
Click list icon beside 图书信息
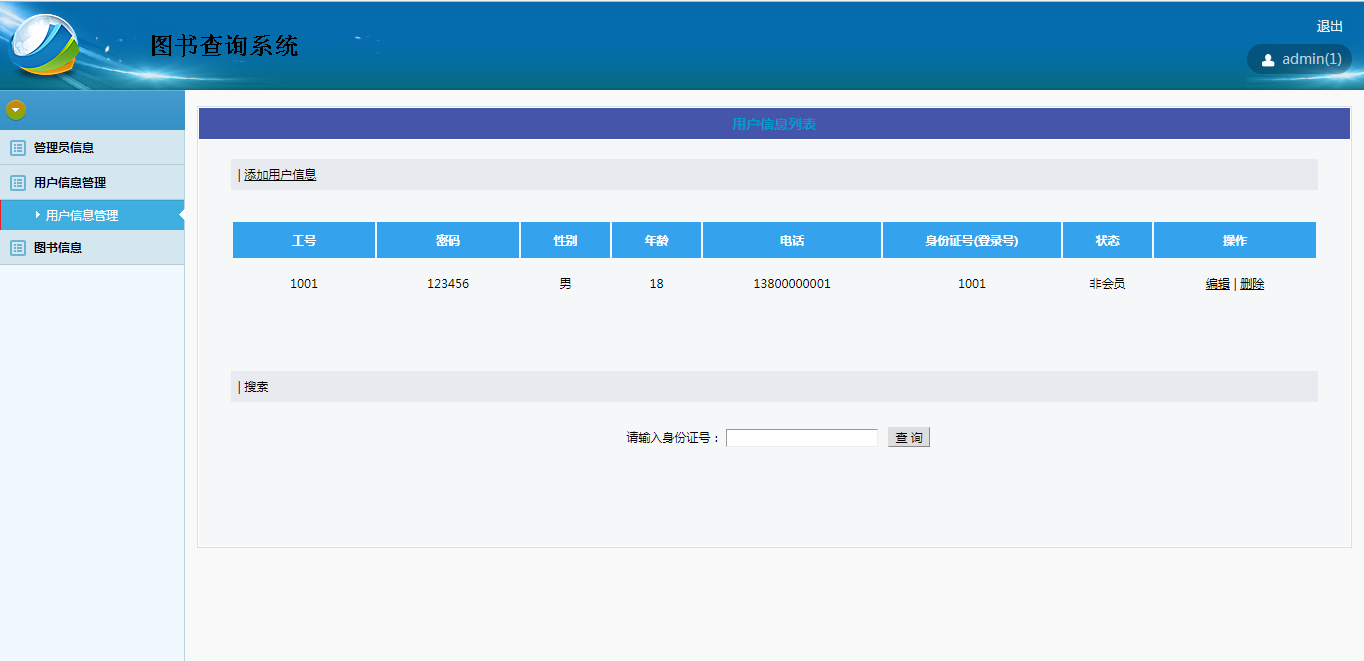tap(18, 248)
